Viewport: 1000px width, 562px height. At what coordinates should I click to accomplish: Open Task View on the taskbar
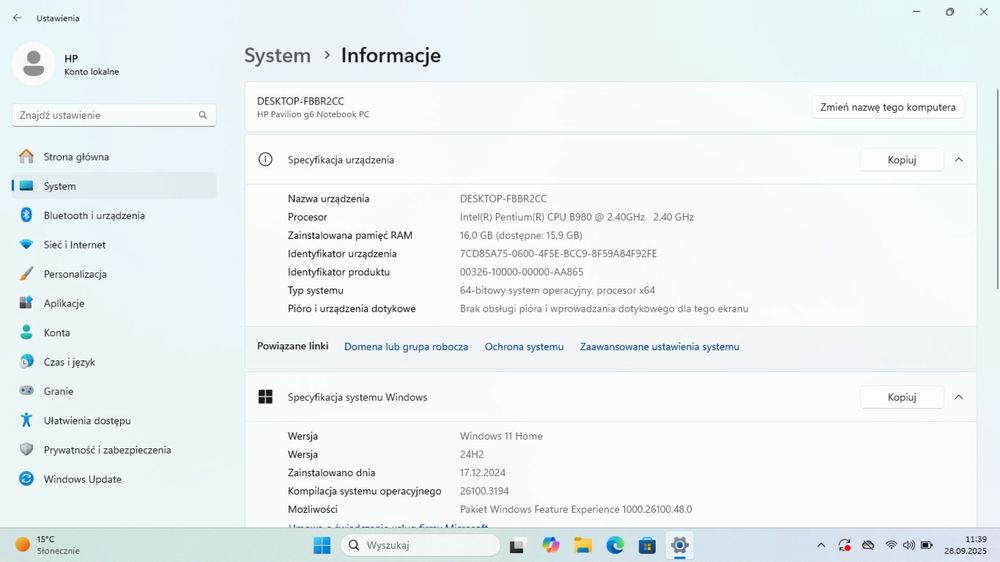point(517,545)
